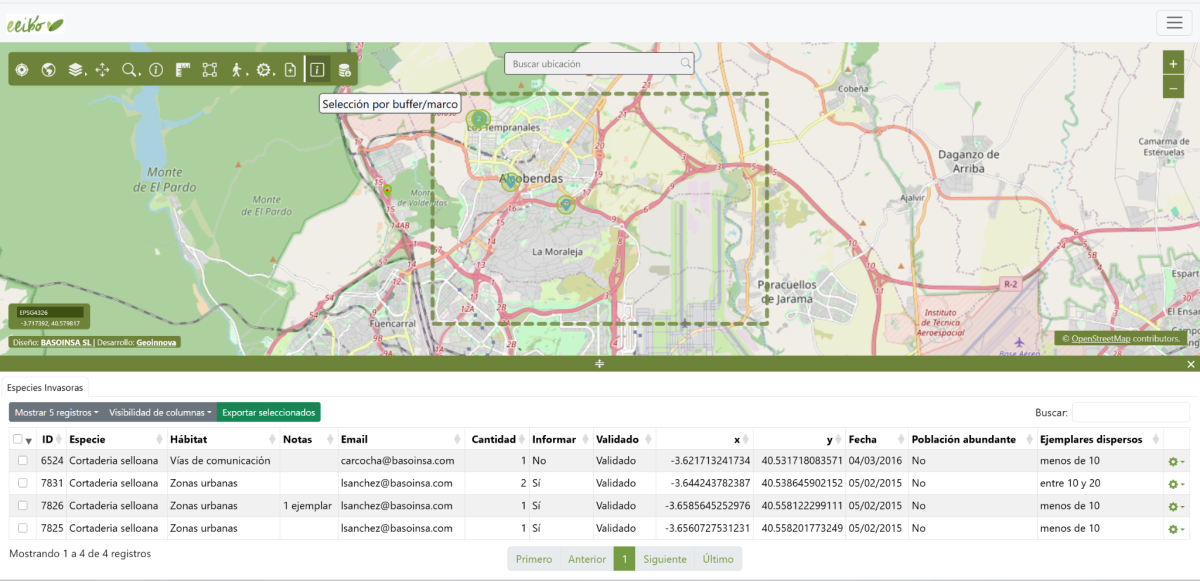
Task: Toggle the buffer/frame selection tool
Action: click(317, 70)
